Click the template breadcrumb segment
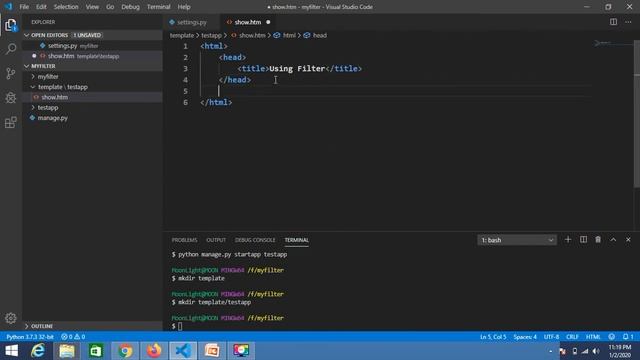Image resolution: width=640 pixels, height=360 pixels. (x=182, y=36)
